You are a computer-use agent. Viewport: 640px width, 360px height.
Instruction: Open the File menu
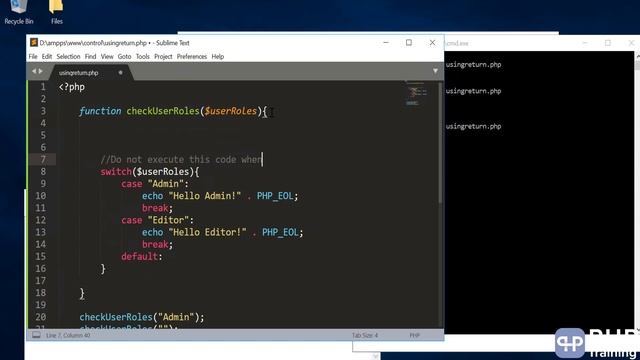point(33,56)
